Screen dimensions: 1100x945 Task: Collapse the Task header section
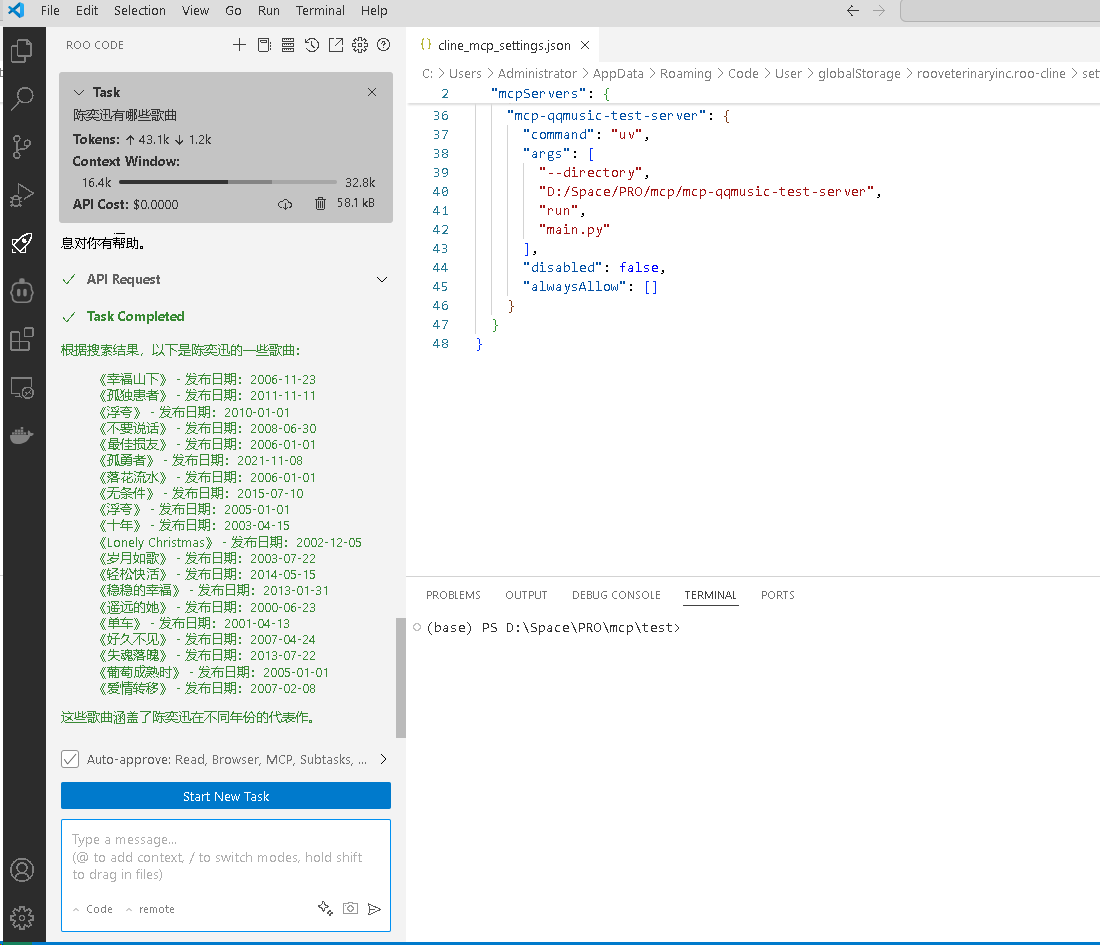tap(80, 92)
